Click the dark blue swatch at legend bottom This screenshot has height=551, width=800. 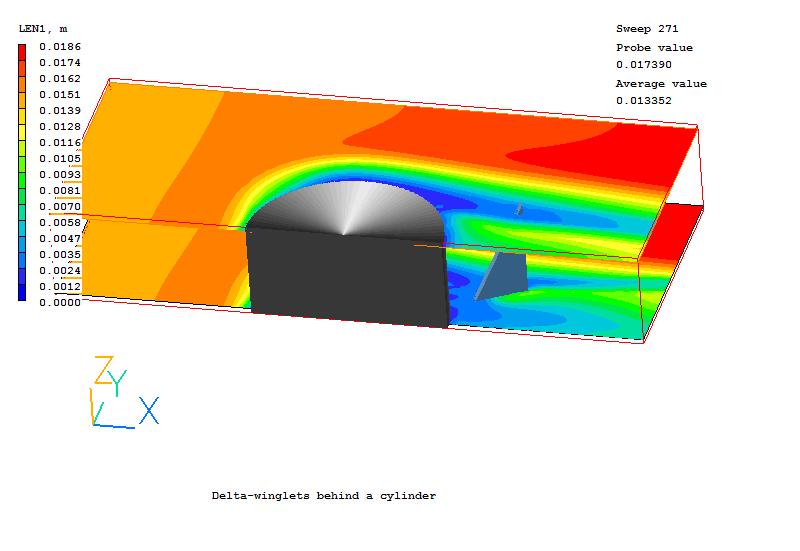23,292
